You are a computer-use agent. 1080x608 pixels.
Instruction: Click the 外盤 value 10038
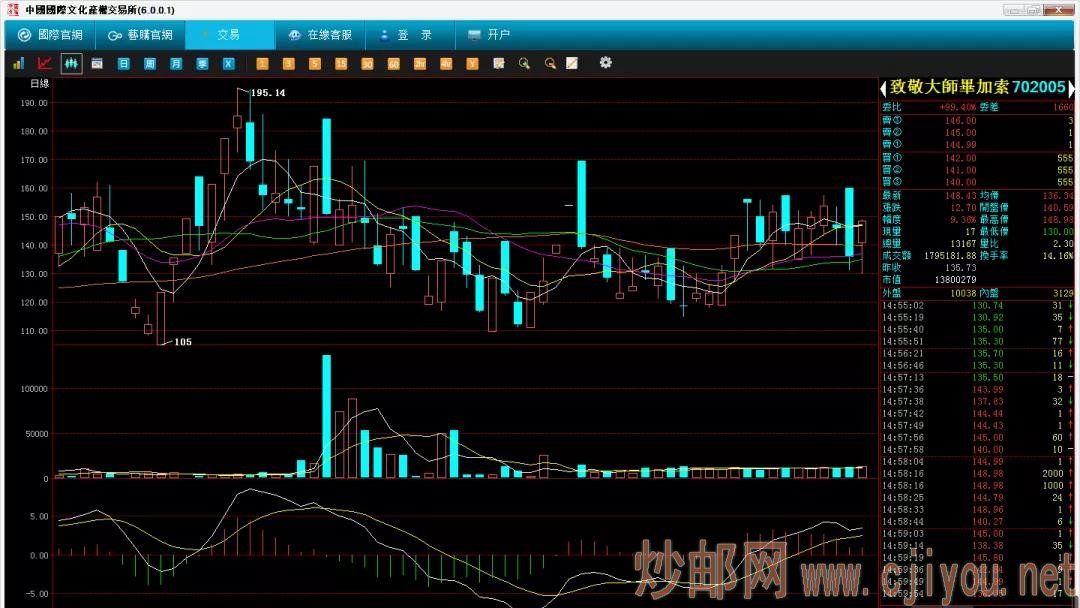(x=963, y=293)
